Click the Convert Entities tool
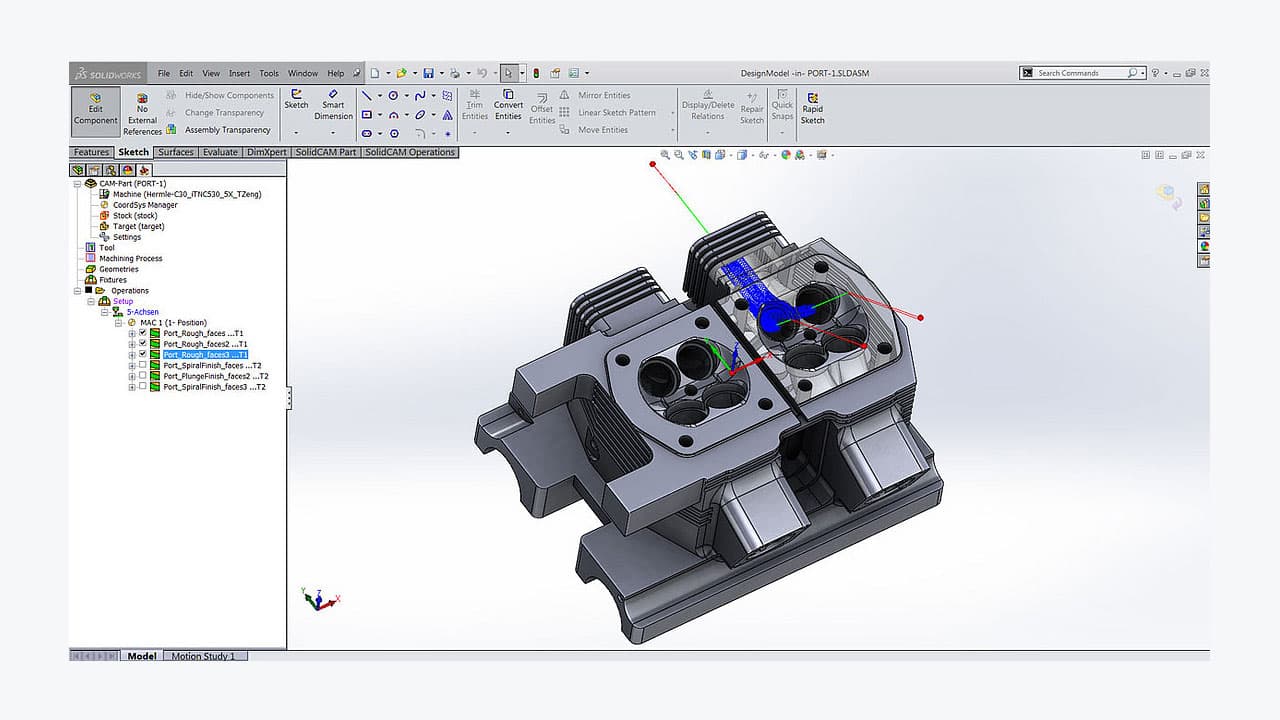1280x720 pixels. coord(508,105)
